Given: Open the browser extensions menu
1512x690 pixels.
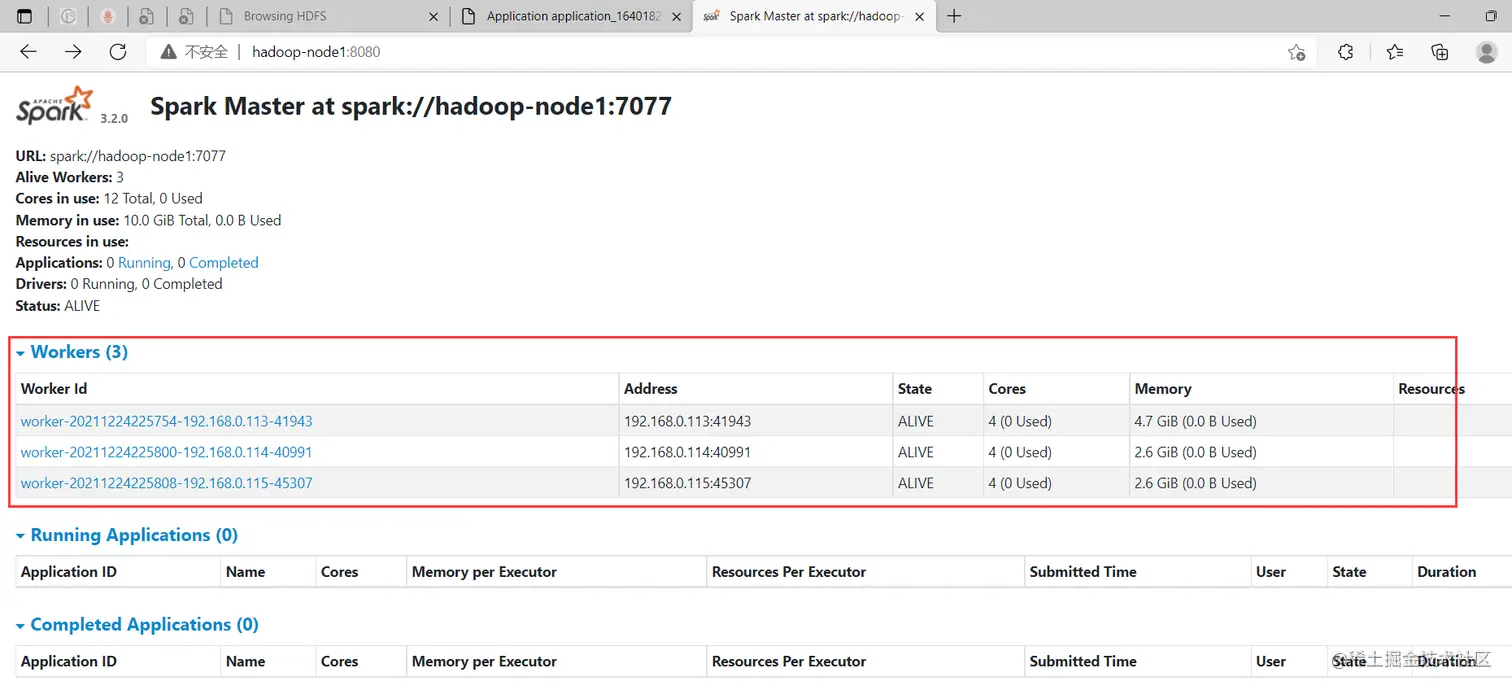Looking at the screenshot, I should pos(1346,52).
